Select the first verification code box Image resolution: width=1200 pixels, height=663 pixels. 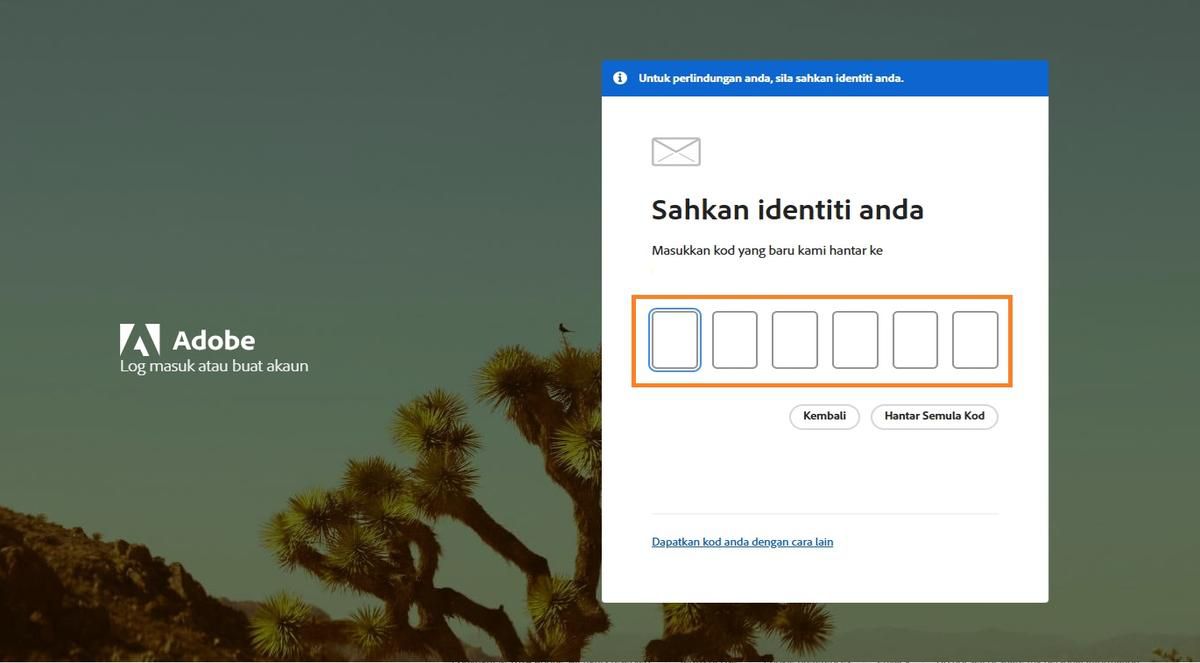click(x=674, y=339)
